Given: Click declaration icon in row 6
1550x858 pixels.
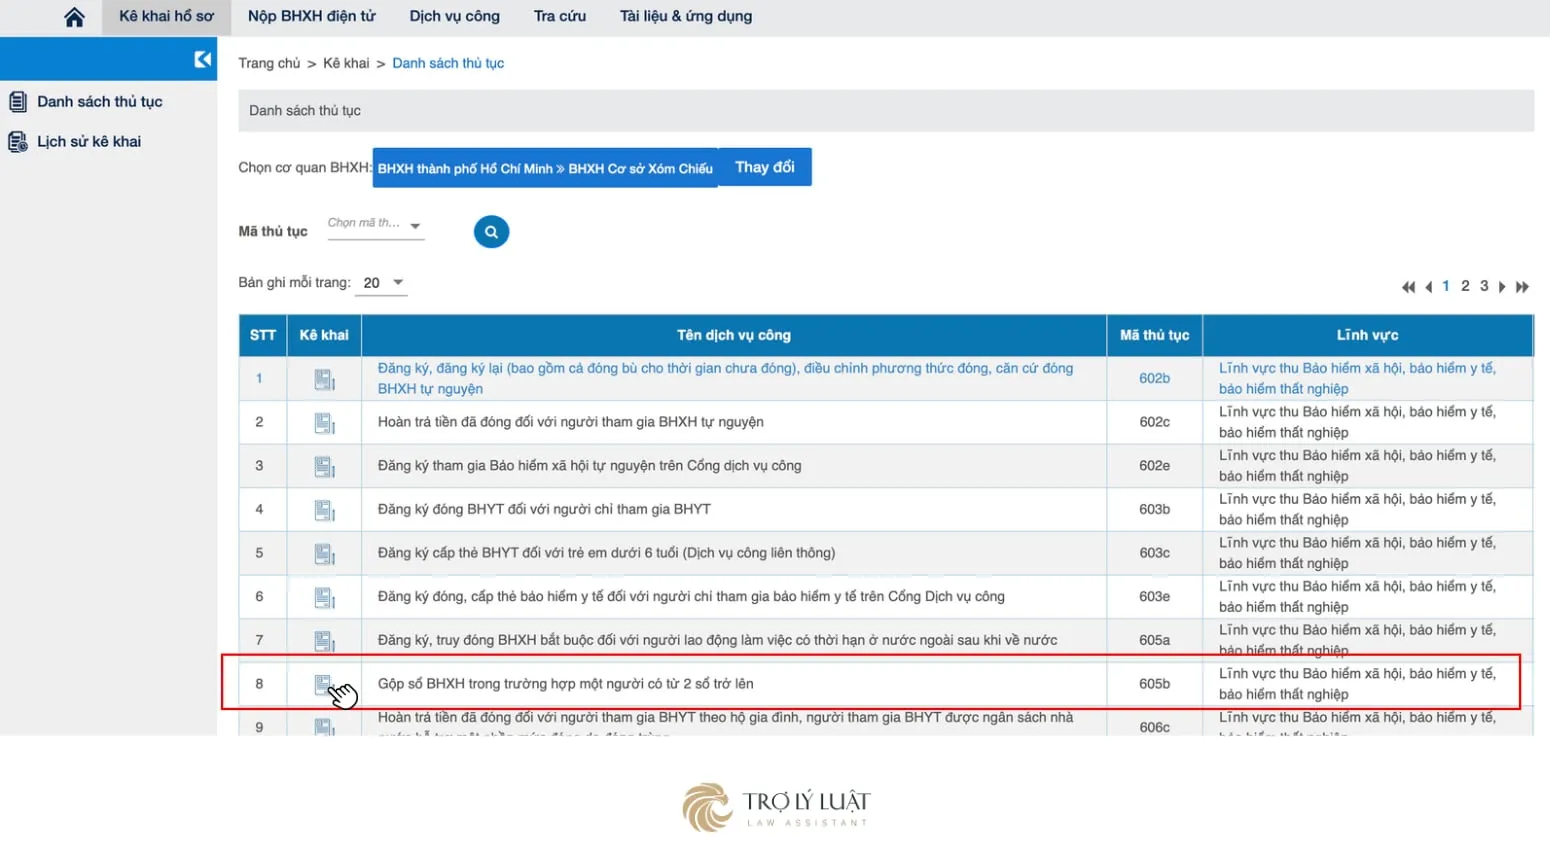Looking at the screenshot, I should pos(324,597).
